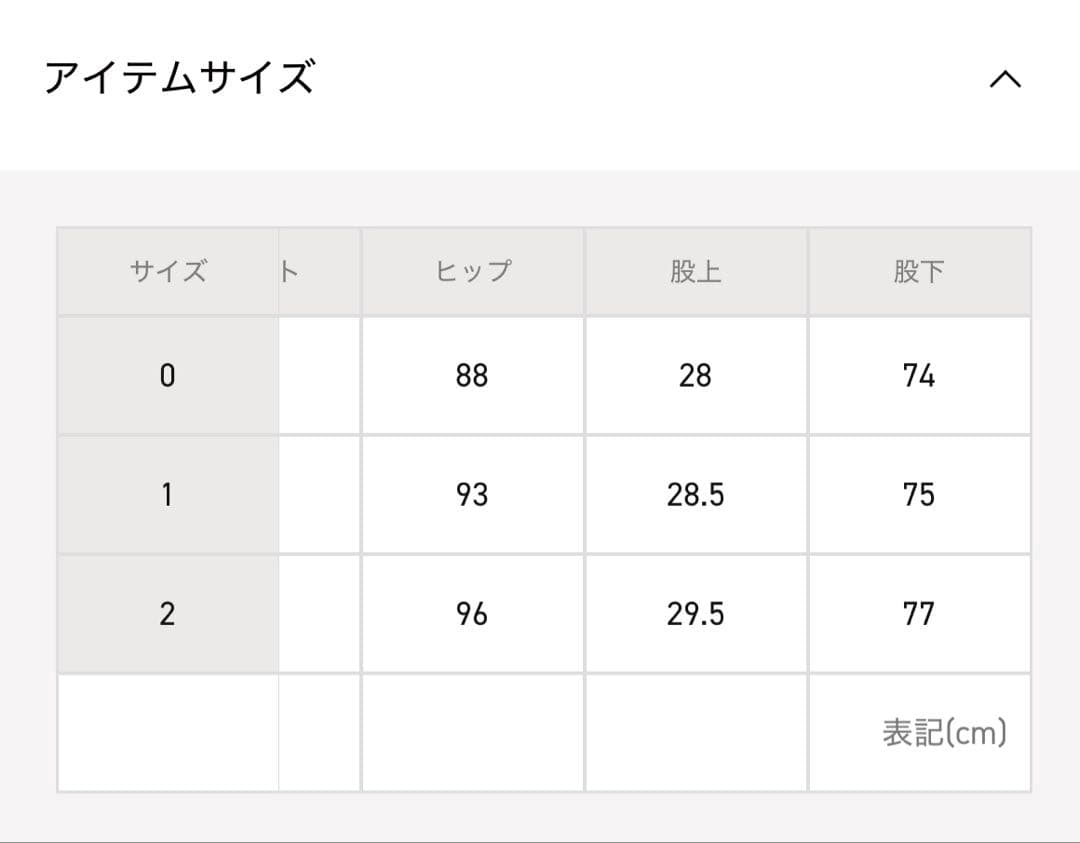Screen dimensions: 1080x843
Task: Collapse the アイテムサイズ section chevron
Action: coord(1005,79)
